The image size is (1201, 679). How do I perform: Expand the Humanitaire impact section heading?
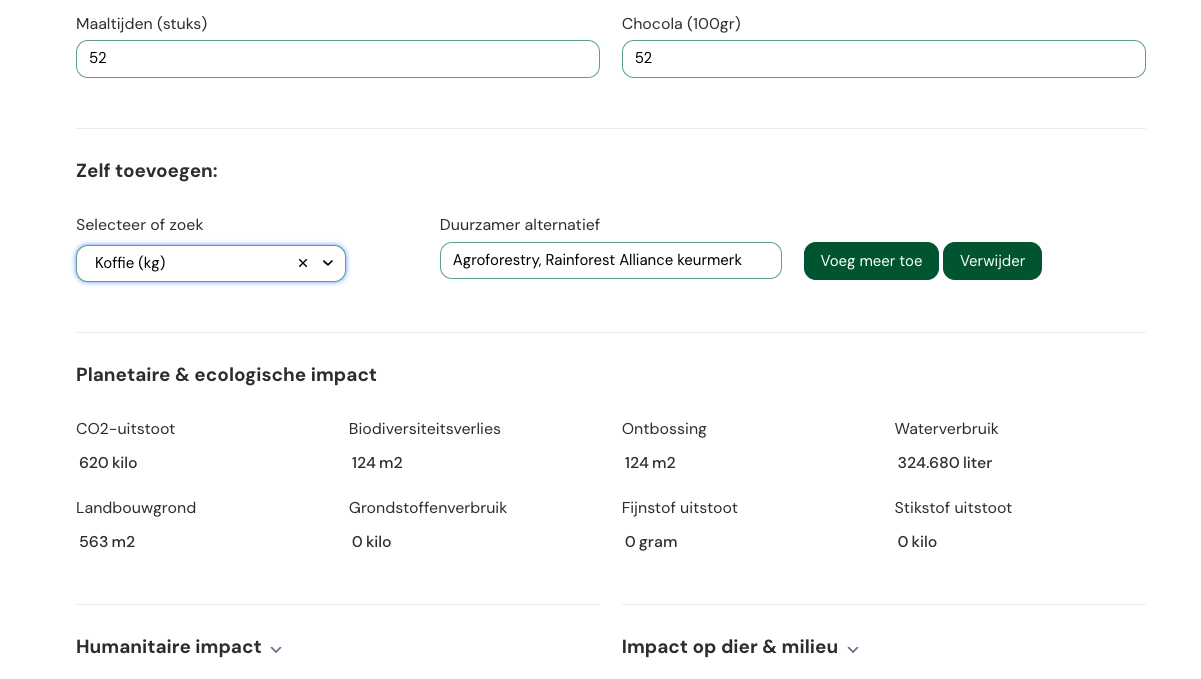[x=169, y=647]
